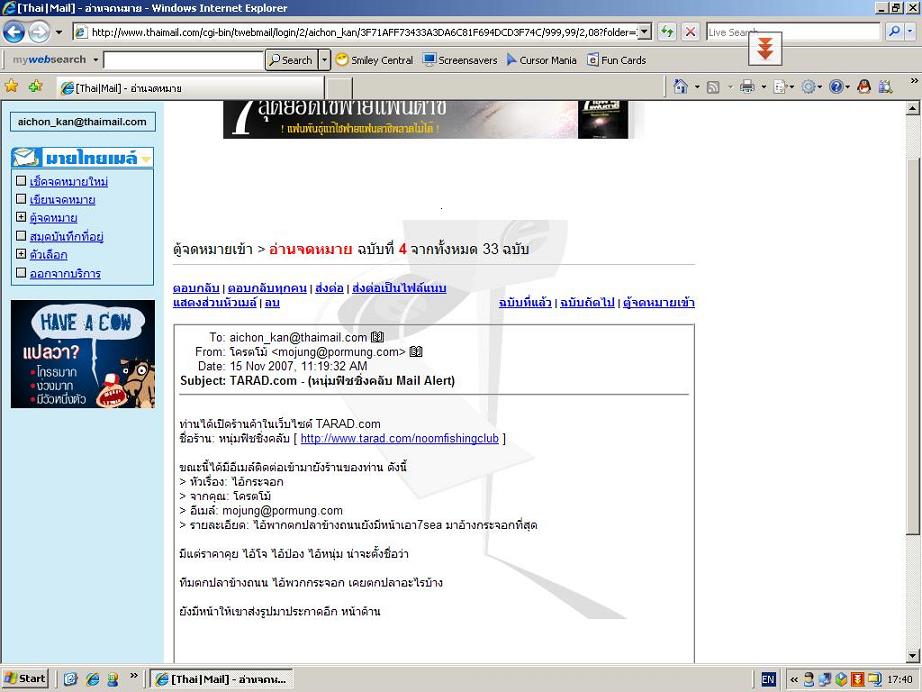Click the [Thai|Mail] taskbar window button
This screenshot has height=692, width=922.
click(x=221, y=679)
